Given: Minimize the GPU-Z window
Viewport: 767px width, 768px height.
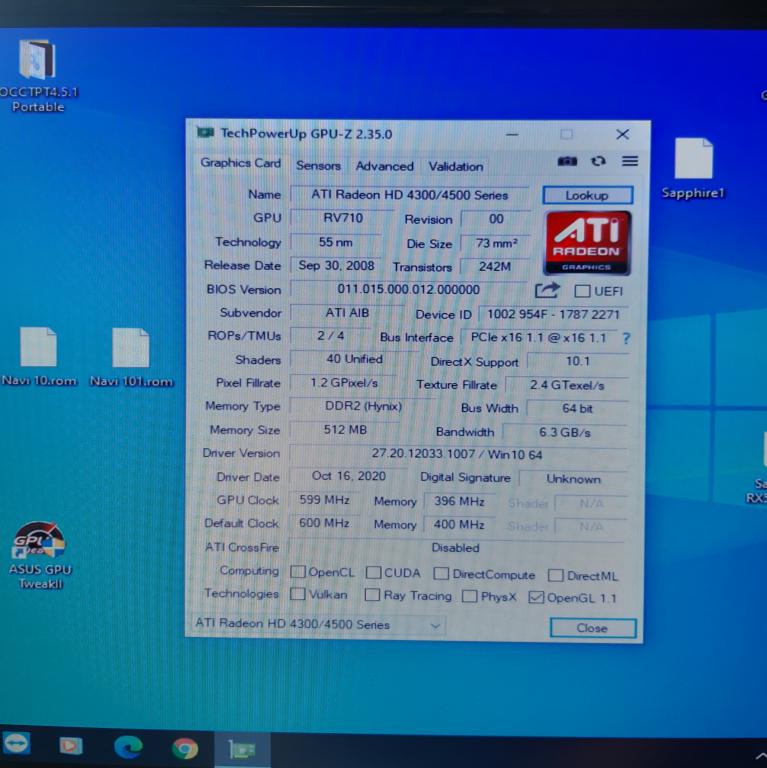Looking at the screenshot, I should (512, 134).
